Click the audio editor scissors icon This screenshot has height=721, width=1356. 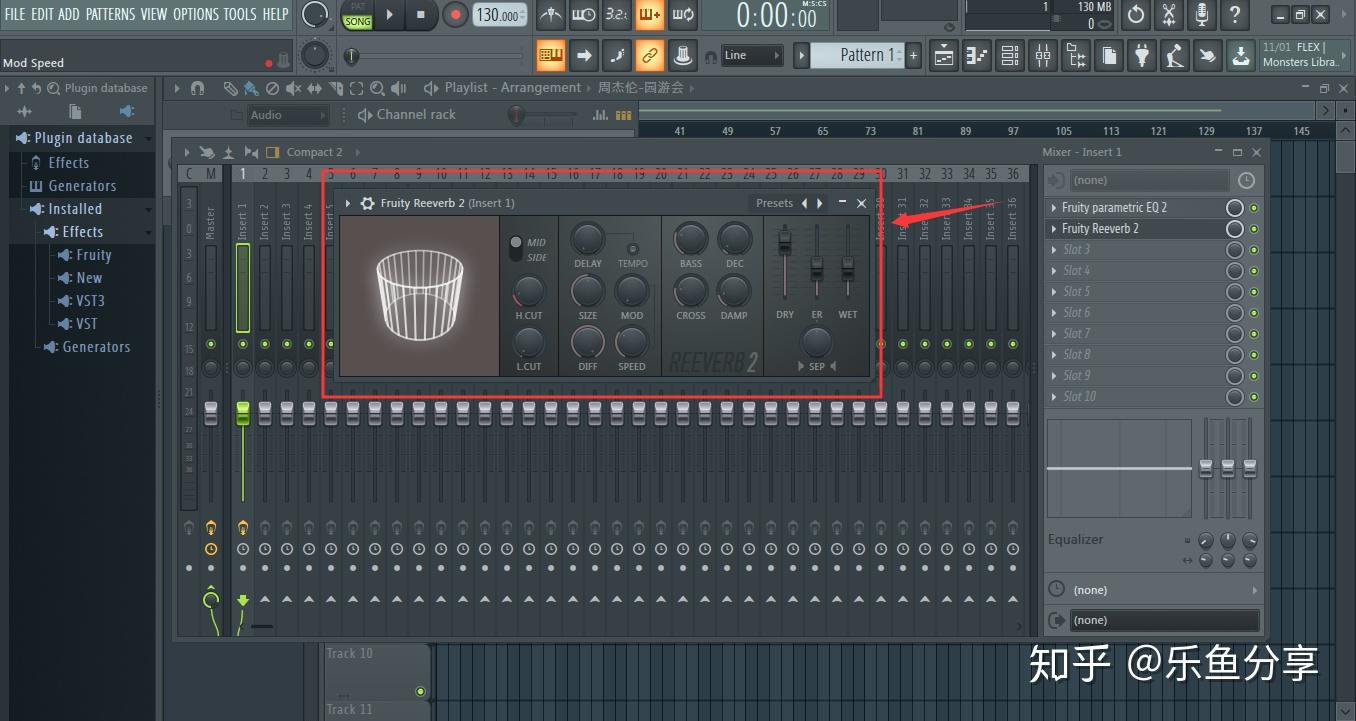[x=1169, y=15]
